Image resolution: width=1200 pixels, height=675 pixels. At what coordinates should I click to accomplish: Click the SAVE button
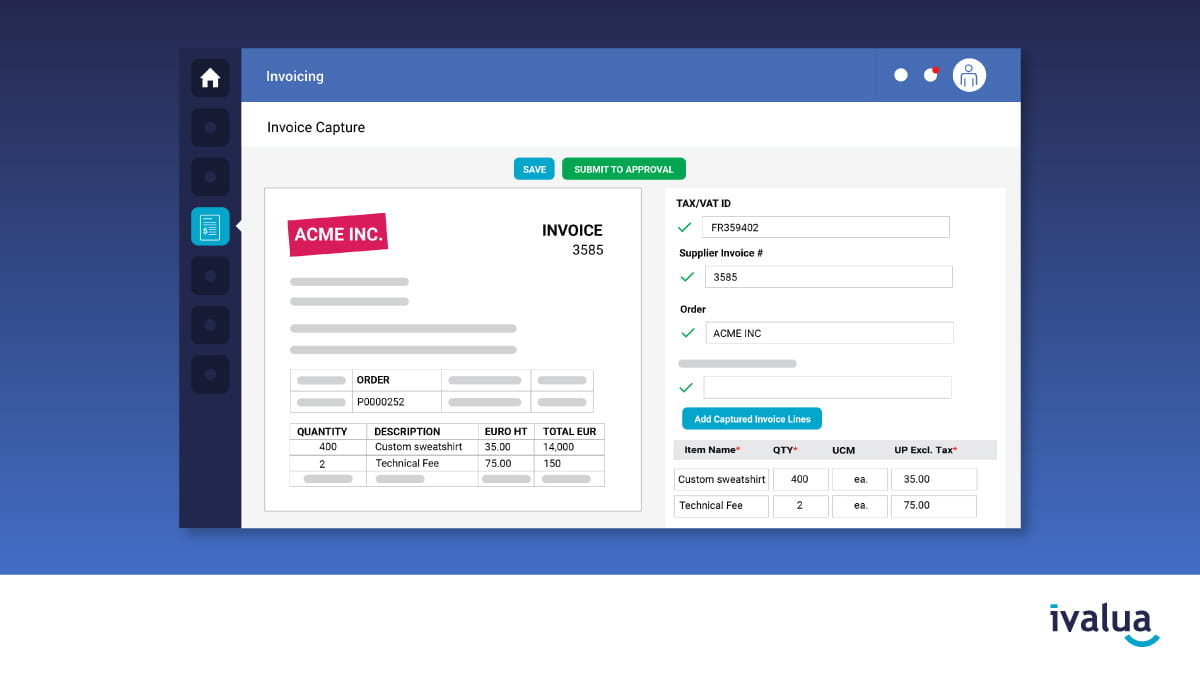533,168
